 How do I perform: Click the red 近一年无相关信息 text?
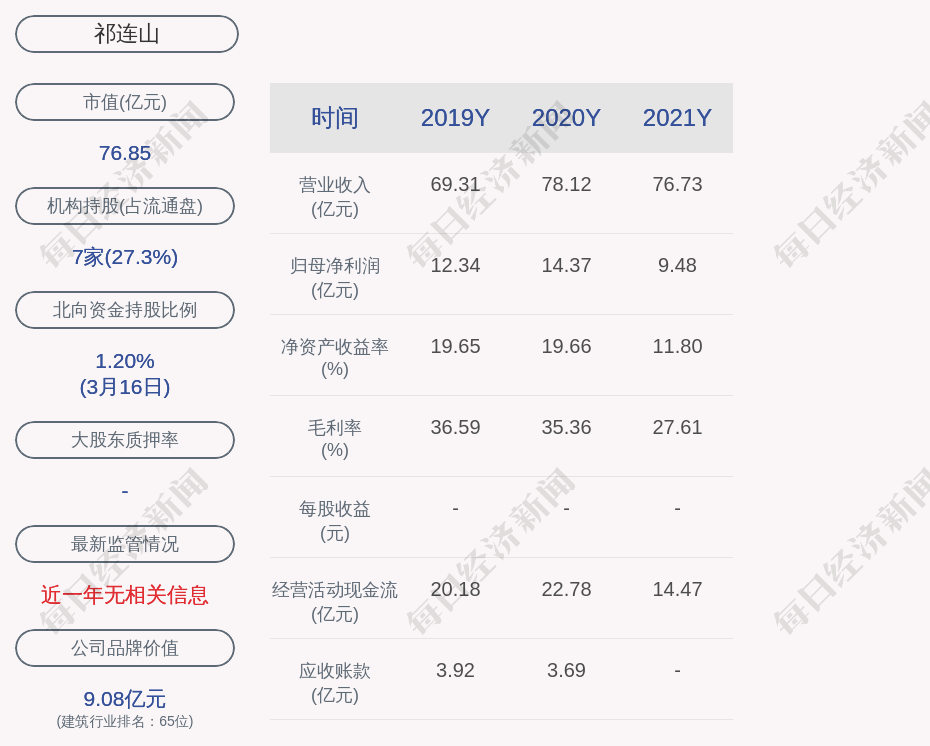pyautogui.click(x=125, y=595)
